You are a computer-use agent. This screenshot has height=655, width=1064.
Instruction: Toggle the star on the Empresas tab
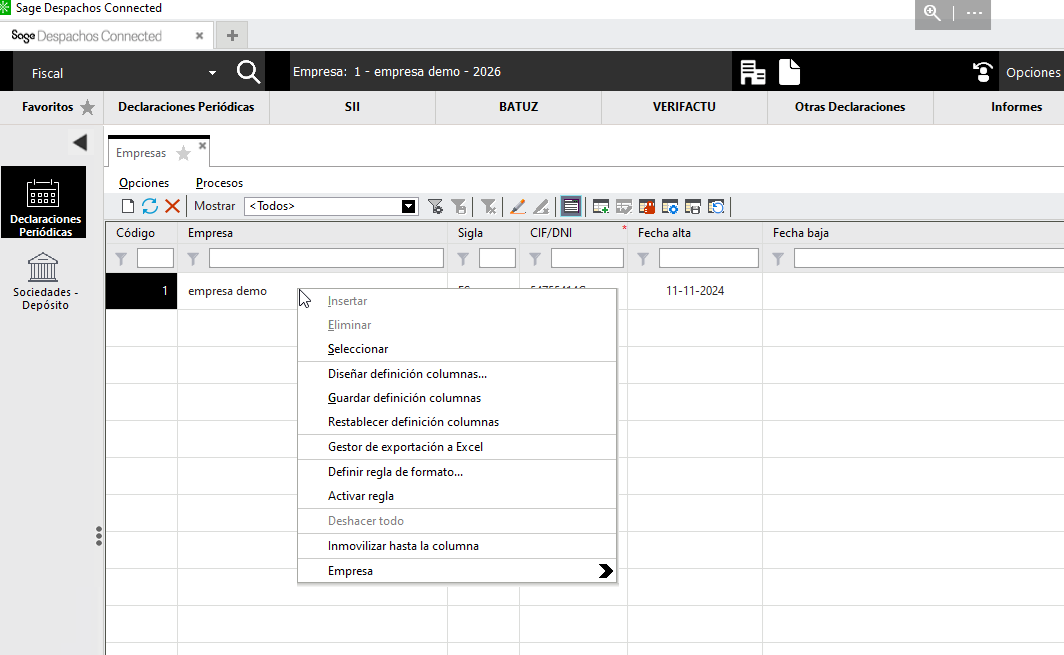coord(183,153)
